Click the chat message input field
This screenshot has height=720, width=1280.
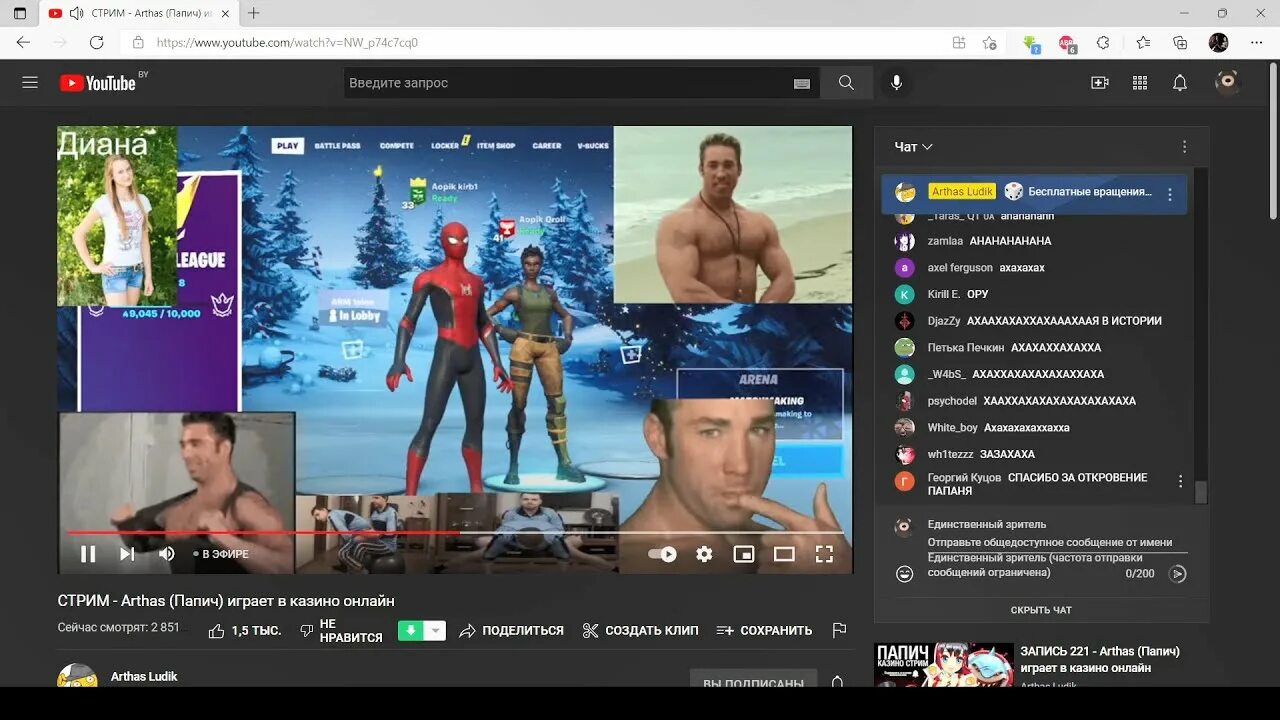tap(1056, 542)
